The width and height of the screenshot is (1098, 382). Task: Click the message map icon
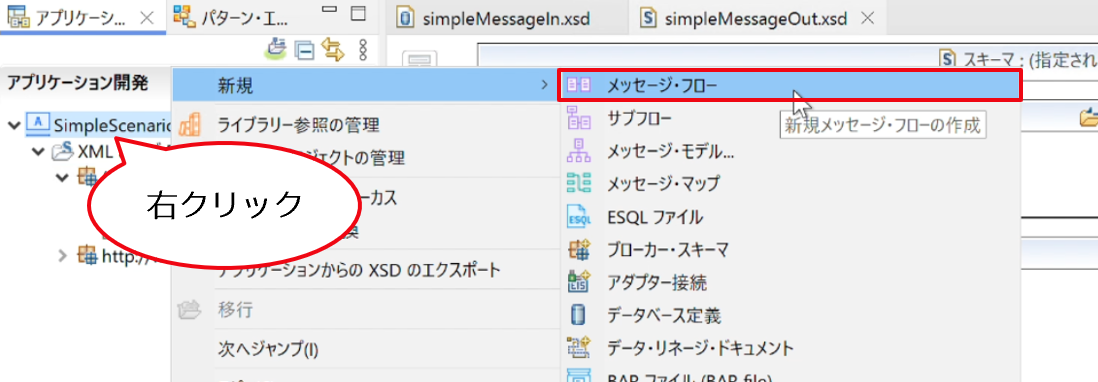(579, 184)
